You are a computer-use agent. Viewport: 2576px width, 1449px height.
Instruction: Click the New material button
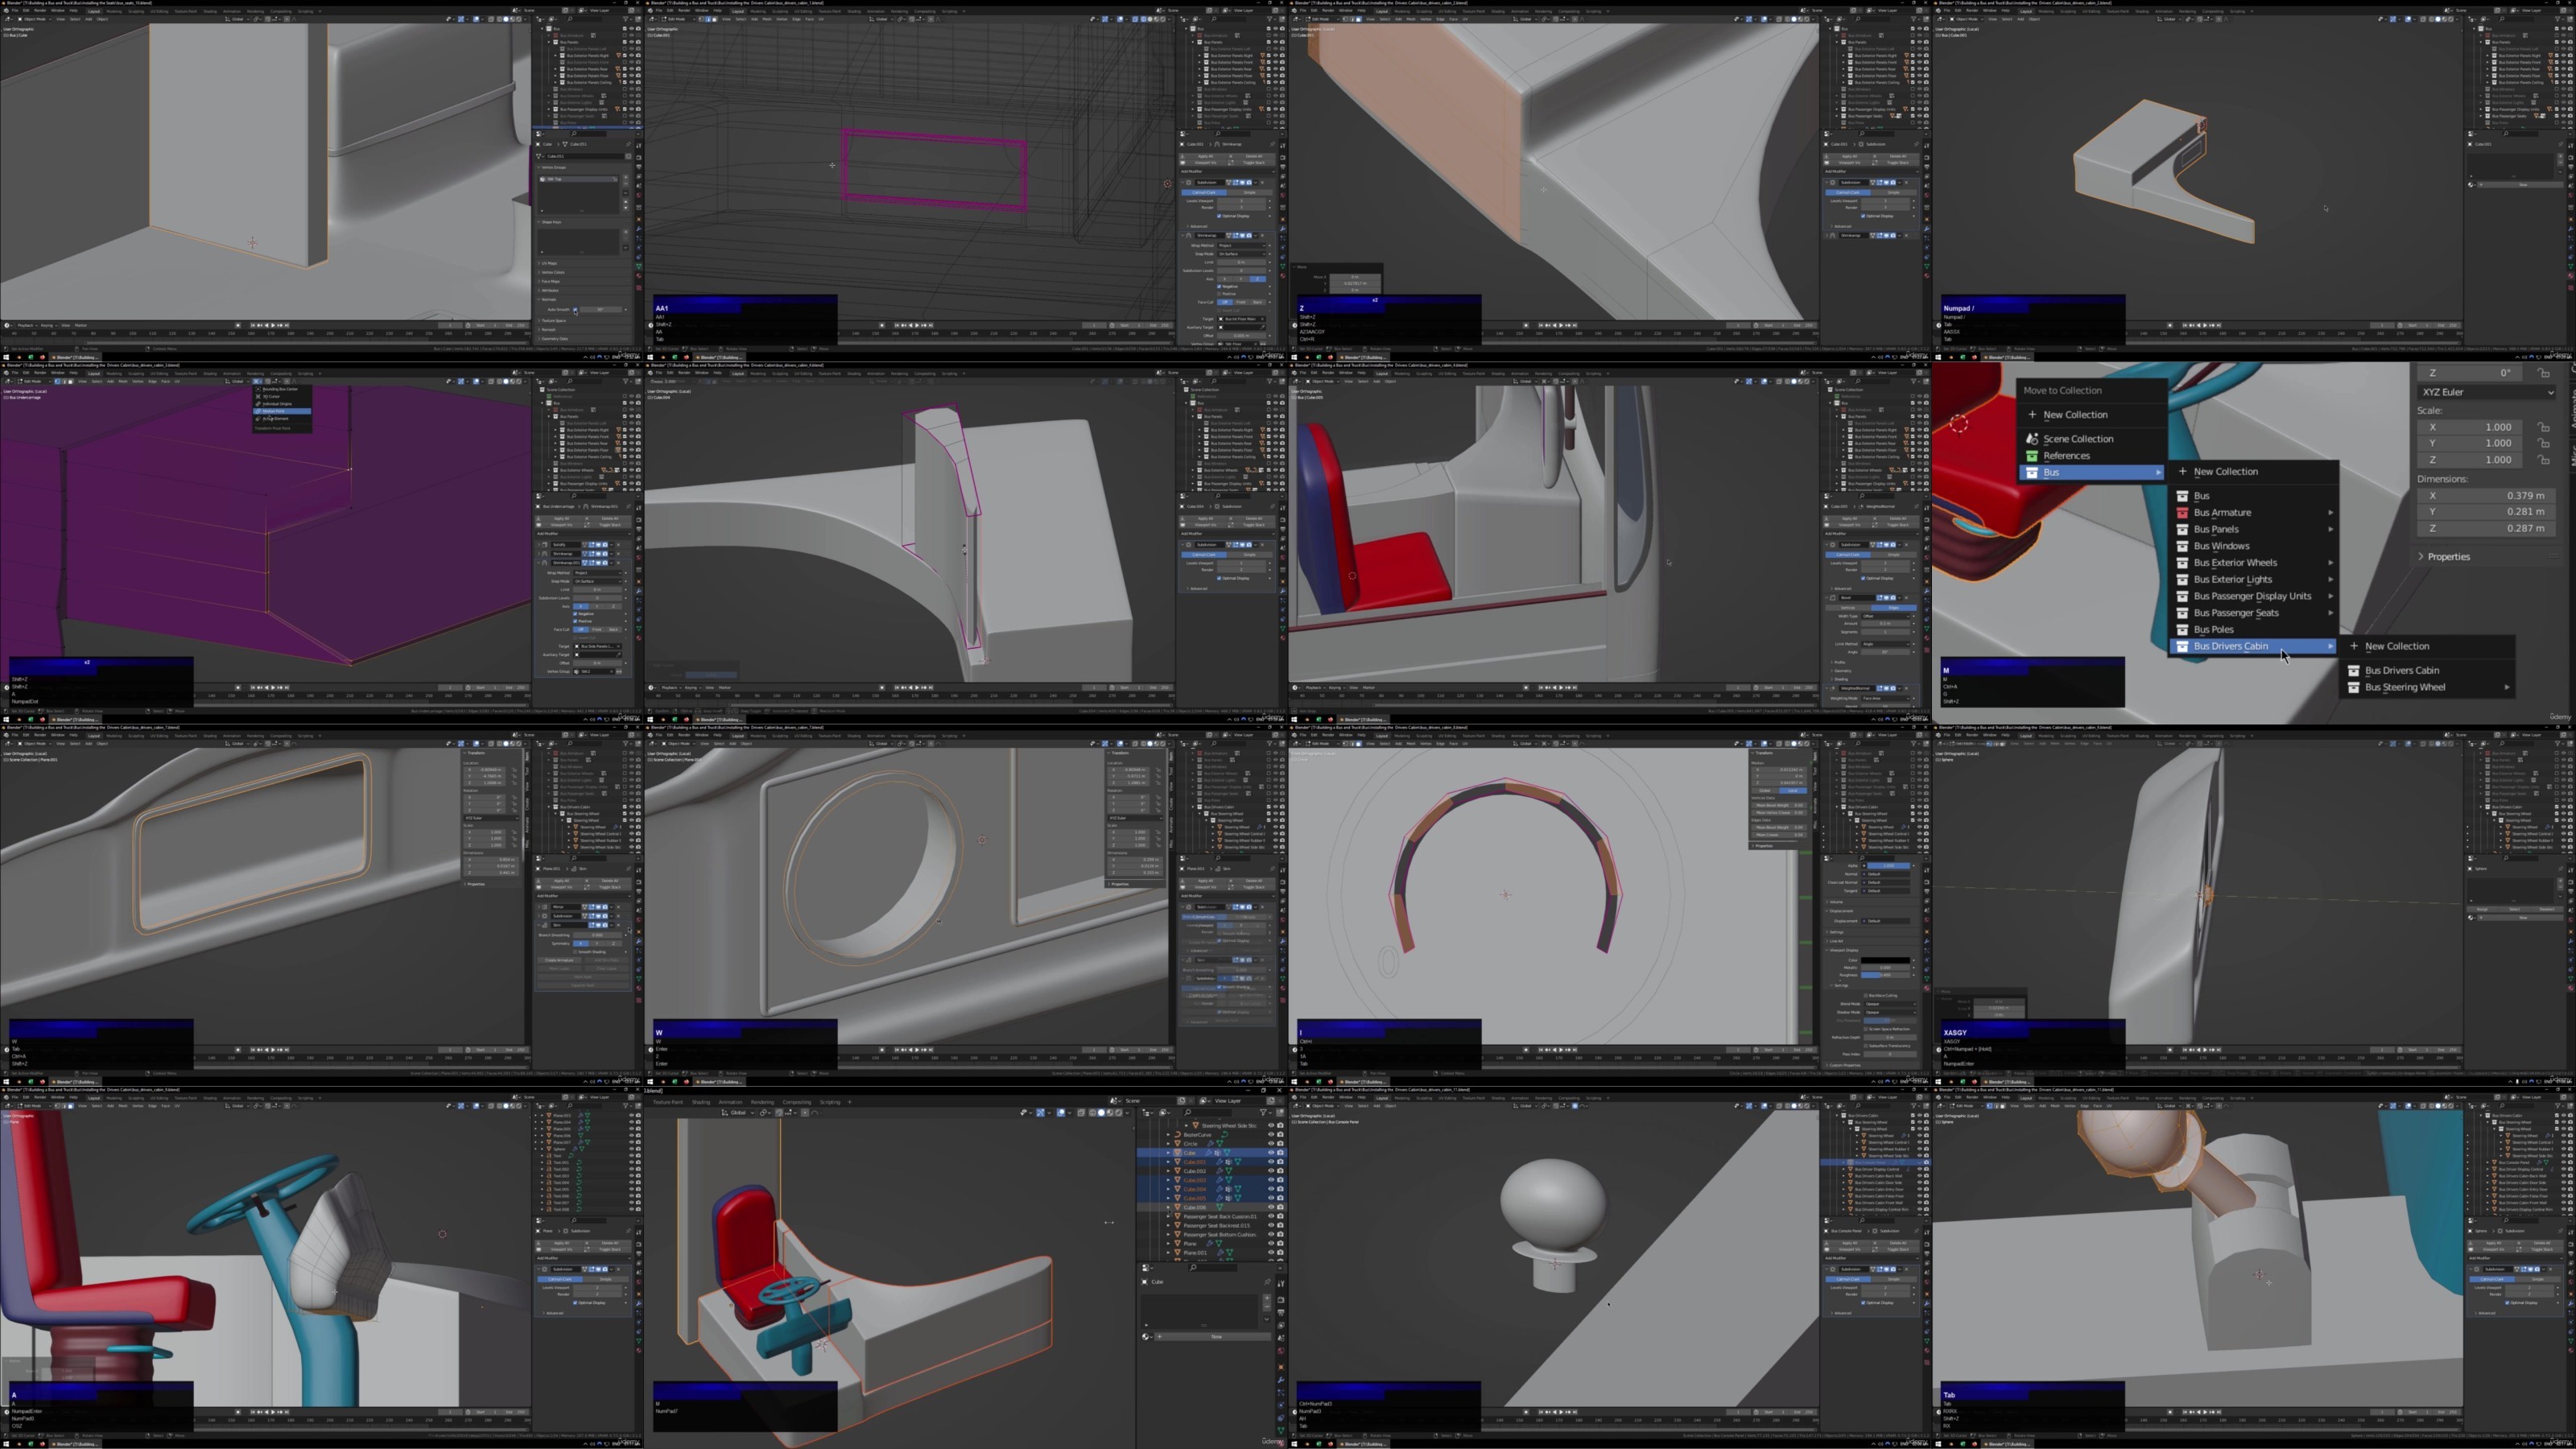[1216, 1337]
